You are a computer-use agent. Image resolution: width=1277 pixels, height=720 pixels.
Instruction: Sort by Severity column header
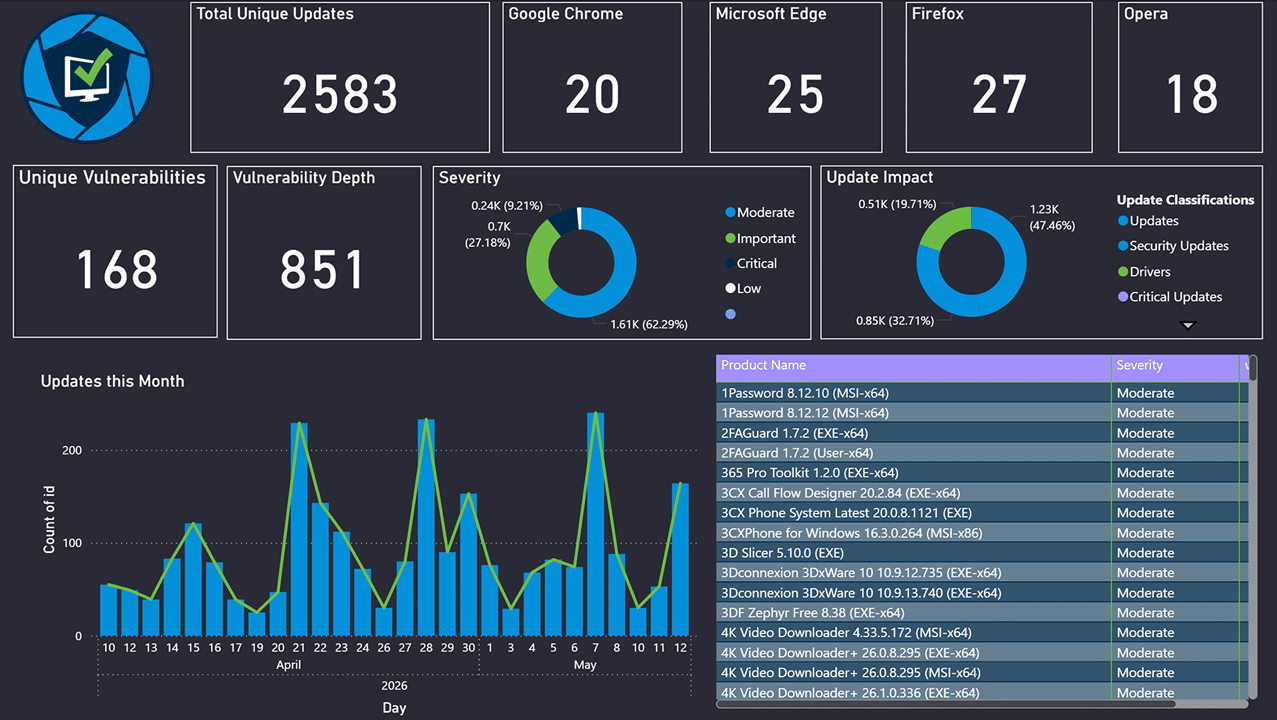pos(1175,366)
